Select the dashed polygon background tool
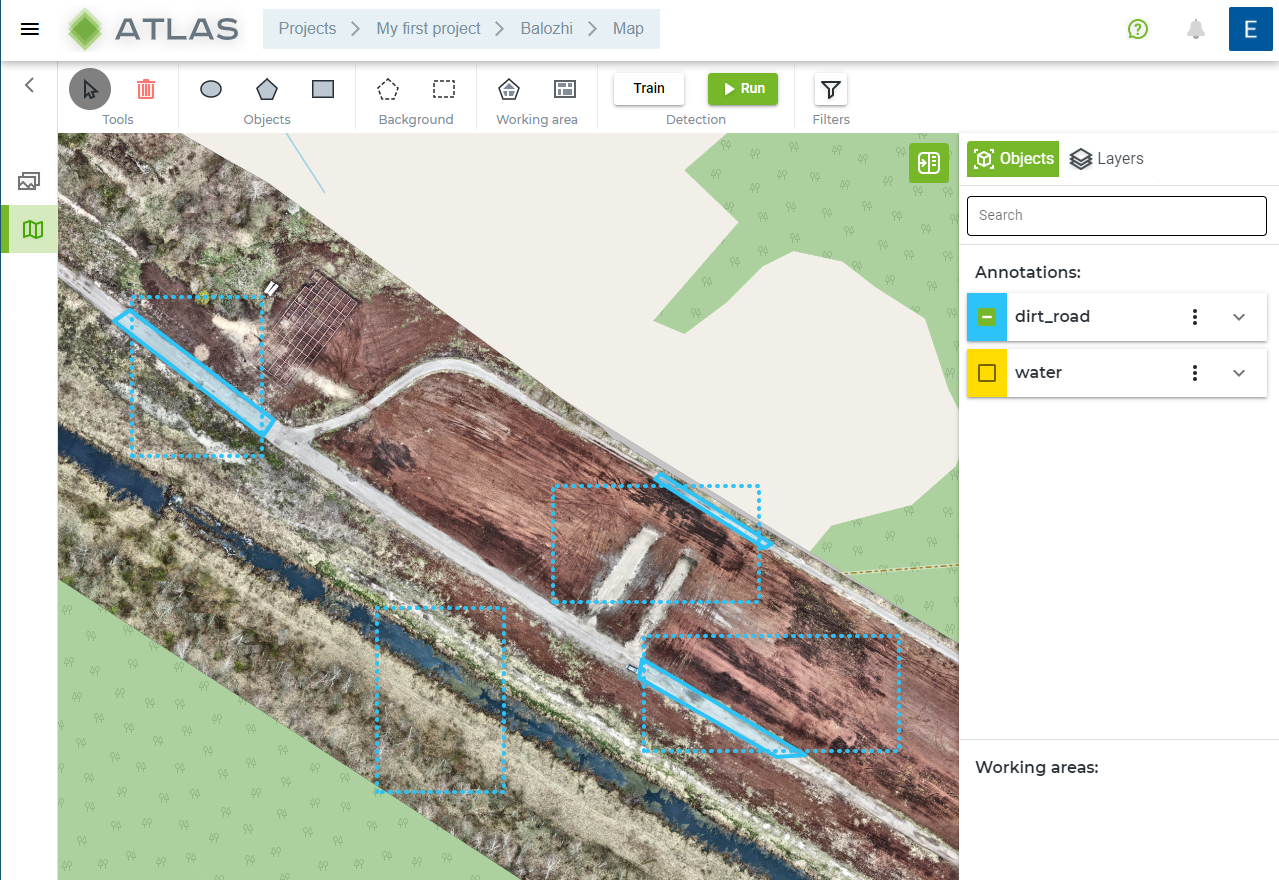The height and width of the screenshot is (880, 1279). coord(388,89)
